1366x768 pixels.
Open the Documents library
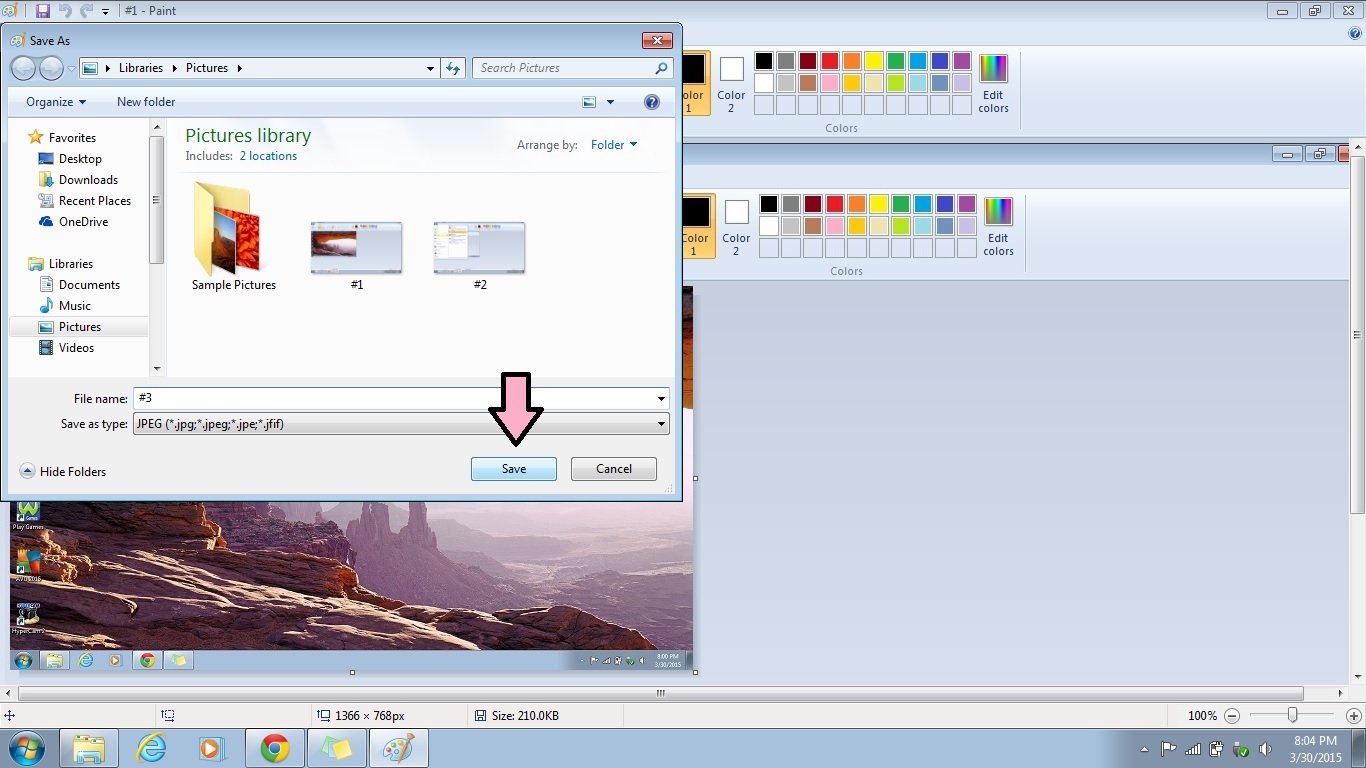(89, 285)
